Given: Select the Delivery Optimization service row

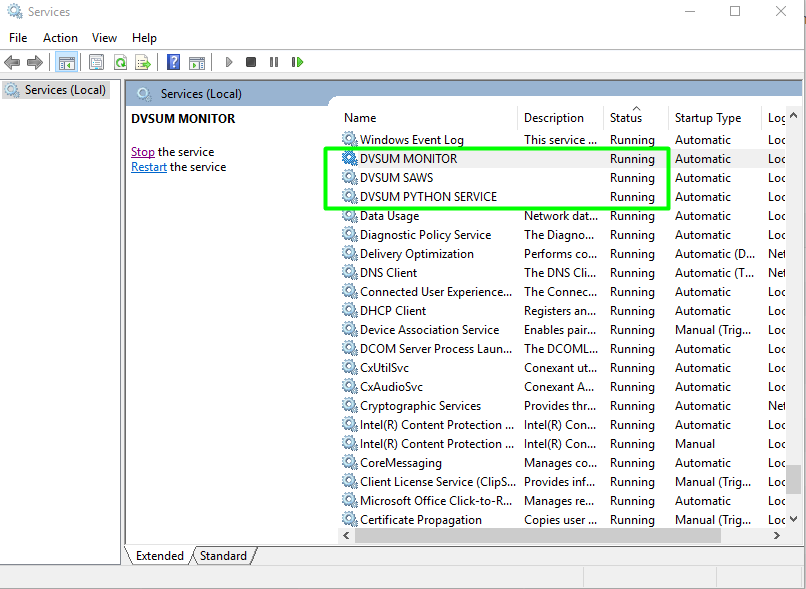Looking at the screenshot, I should click(x=563, y=253).
